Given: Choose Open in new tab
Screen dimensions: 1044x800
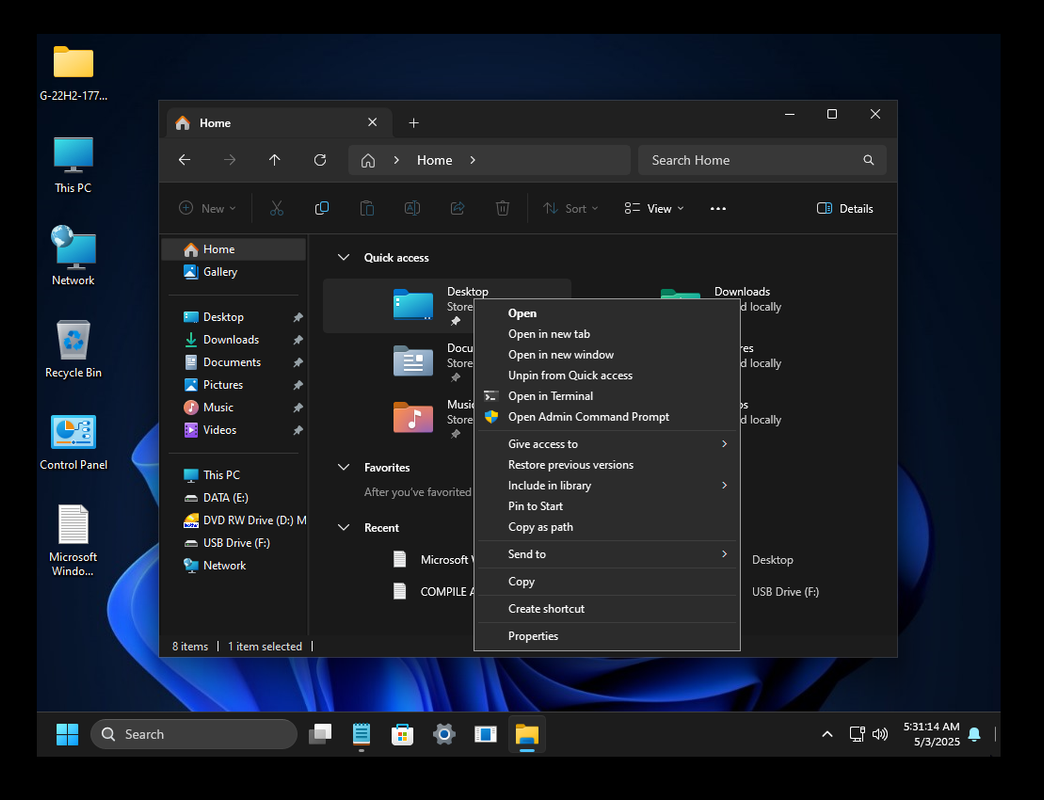Looking at the screenshot, I should coord(607,334).
